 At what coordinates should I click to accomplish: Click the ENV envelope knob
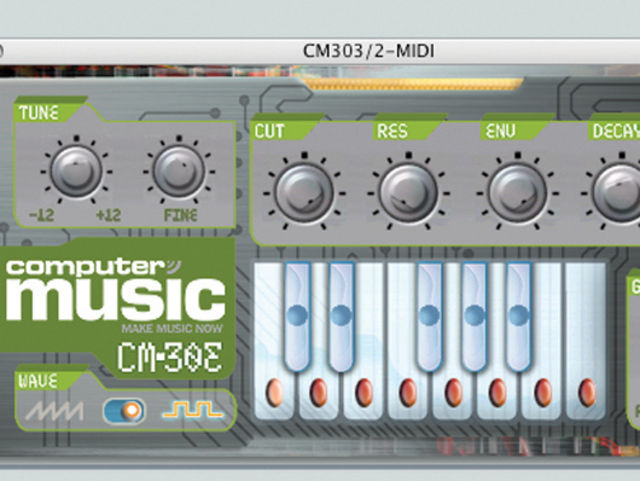point(517,193)
